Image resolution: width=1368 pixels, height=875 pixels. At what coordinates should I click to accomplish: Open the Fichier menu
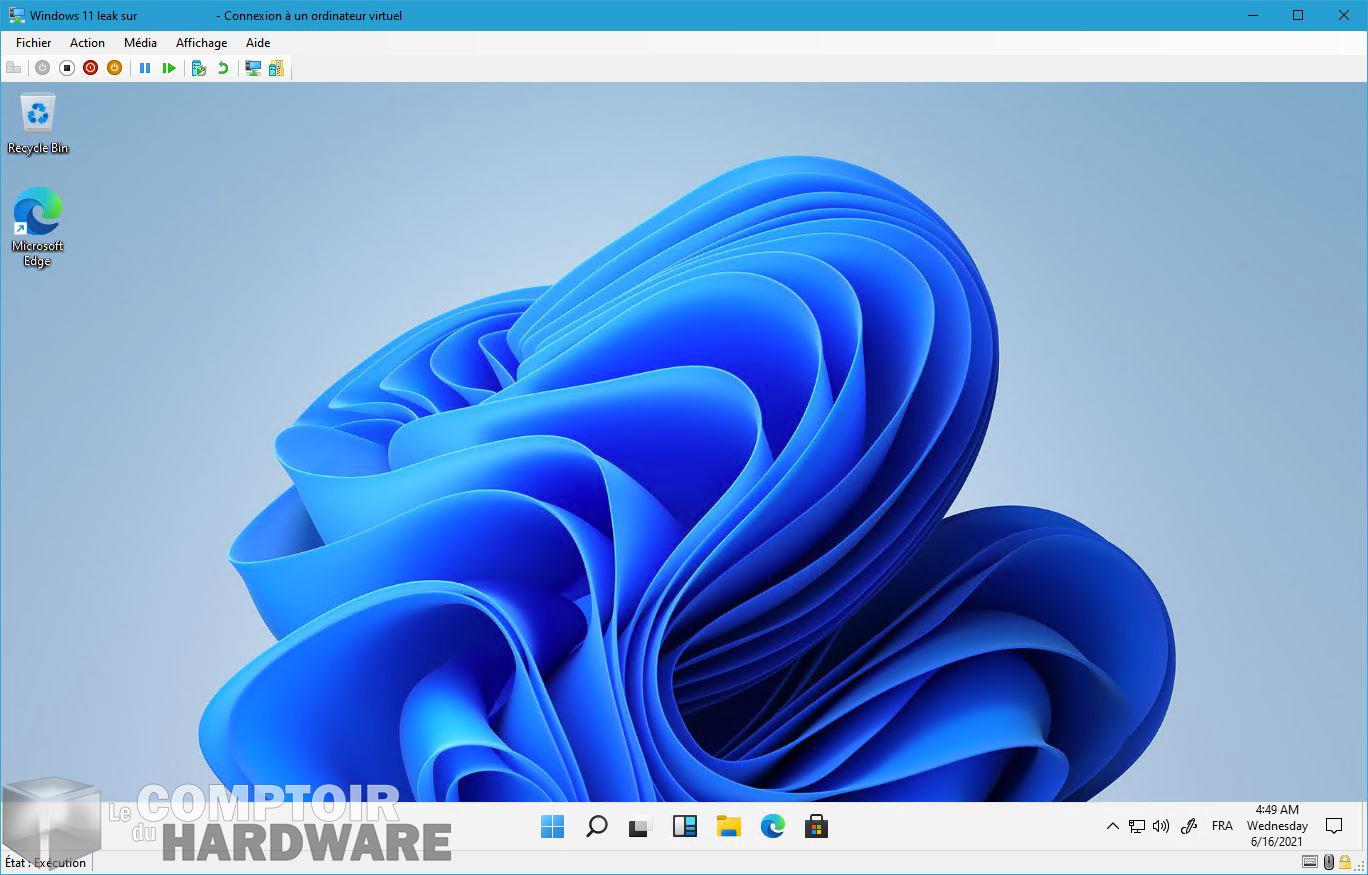point(33,43)
